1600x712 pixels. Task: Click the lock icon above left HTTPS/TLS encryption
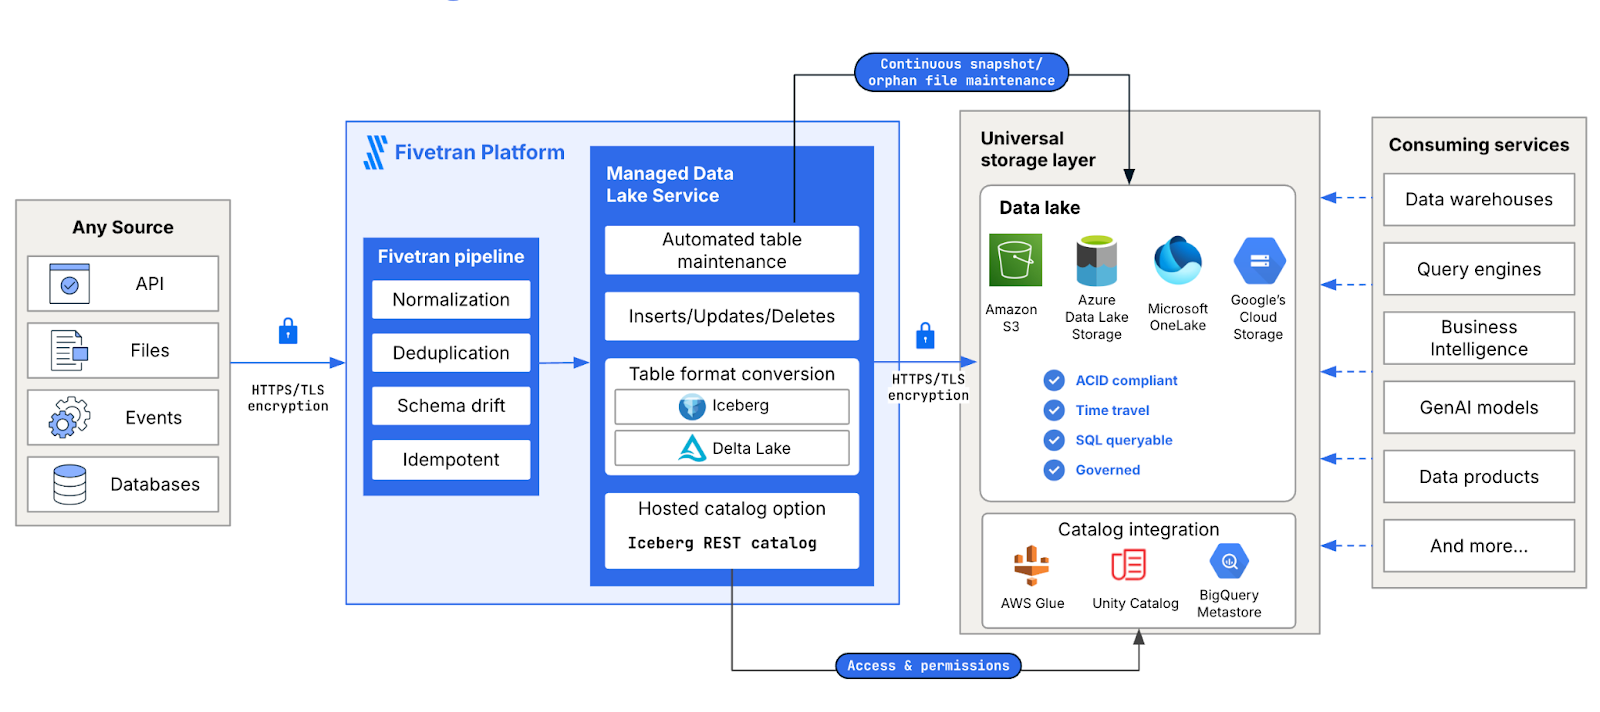tap(288, 331)
